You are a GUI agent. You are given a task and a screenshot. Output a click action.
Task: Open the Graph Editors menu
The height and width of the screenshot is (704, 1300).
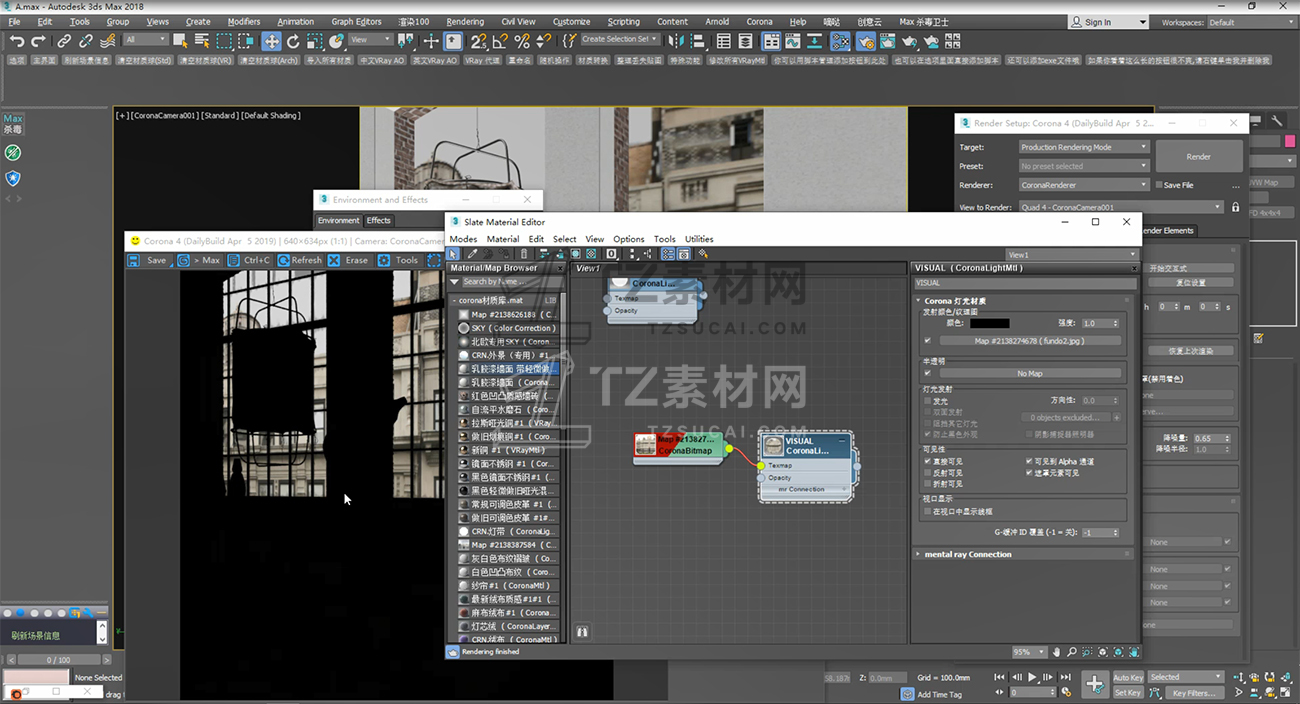coord(356,21)
